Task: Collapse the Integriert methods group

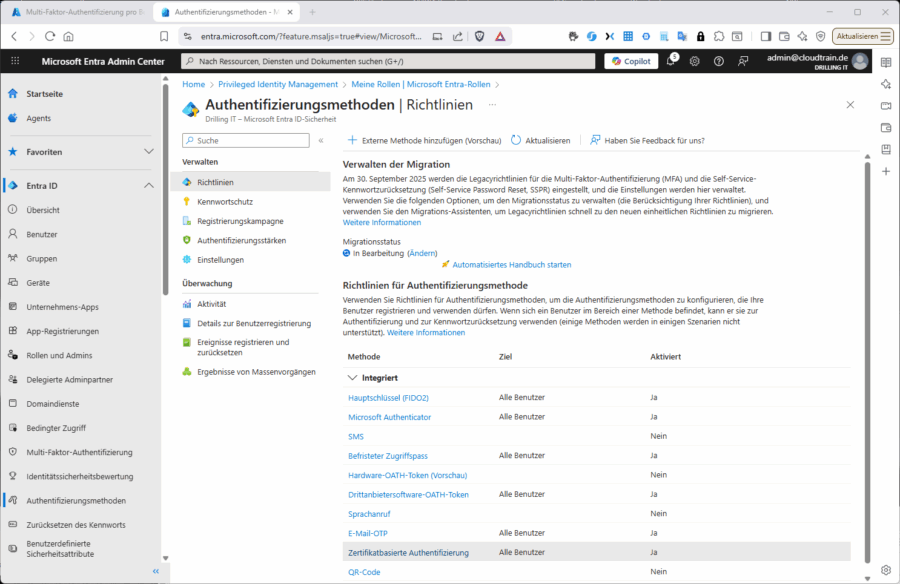Action: (352, 378)
